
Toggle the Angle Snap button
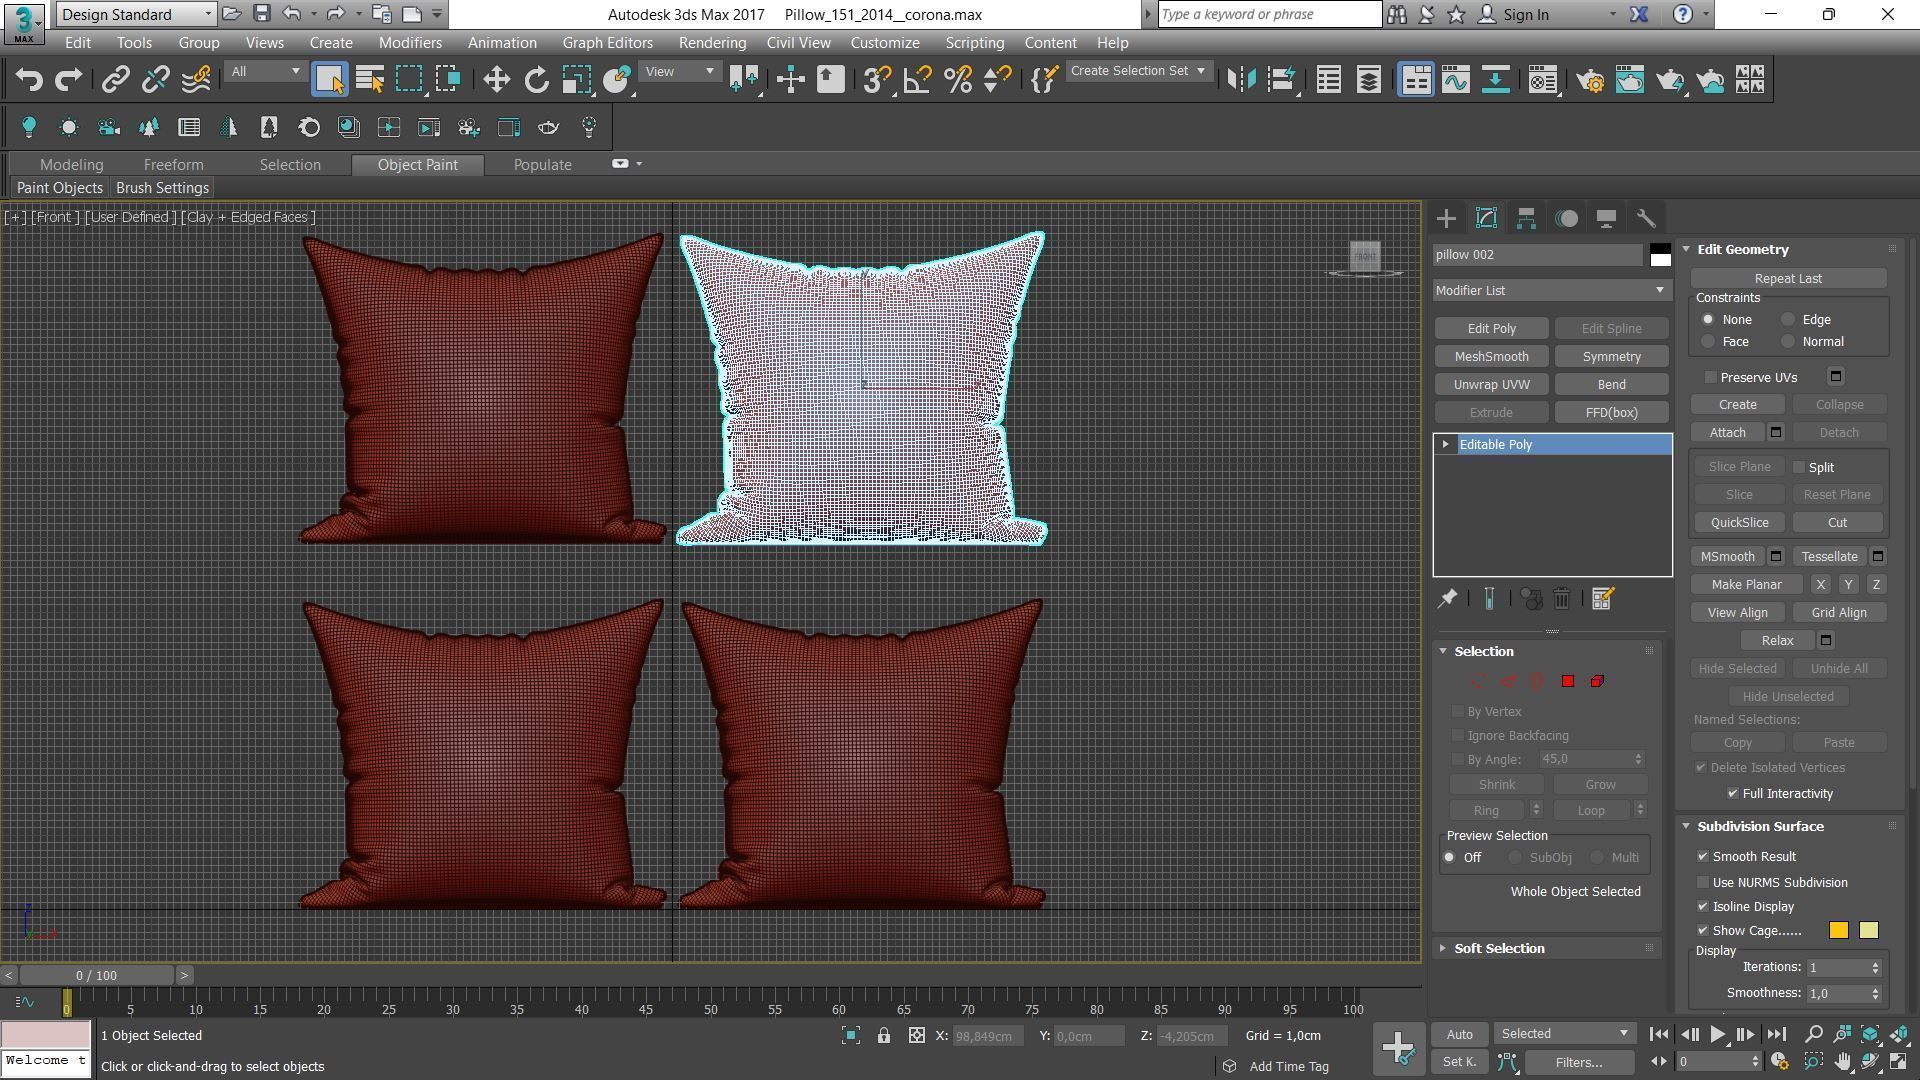917,80
